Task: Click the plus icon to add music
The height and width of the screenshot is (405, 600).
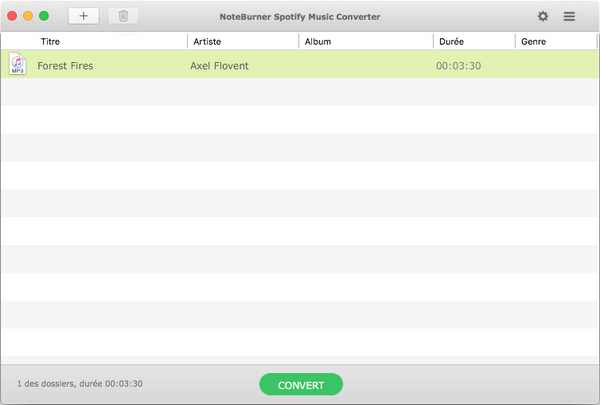Action: pyautogui.click(x=83, y=16)
